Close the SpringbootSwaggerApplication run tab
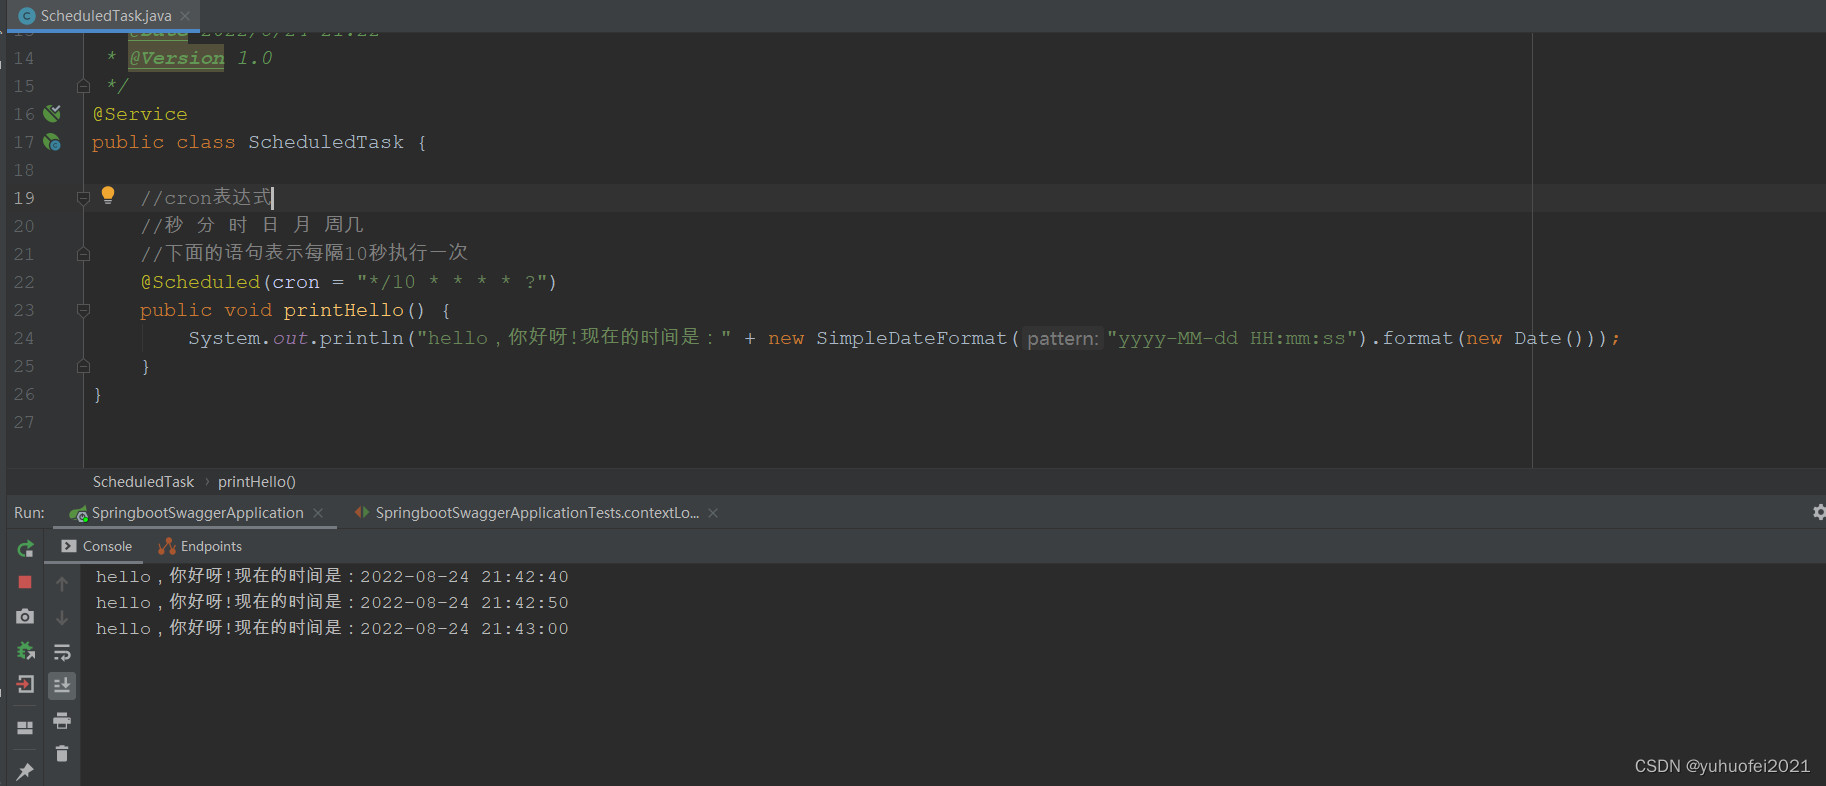This screenshot has height=786, width=1826. pos(318,513)
